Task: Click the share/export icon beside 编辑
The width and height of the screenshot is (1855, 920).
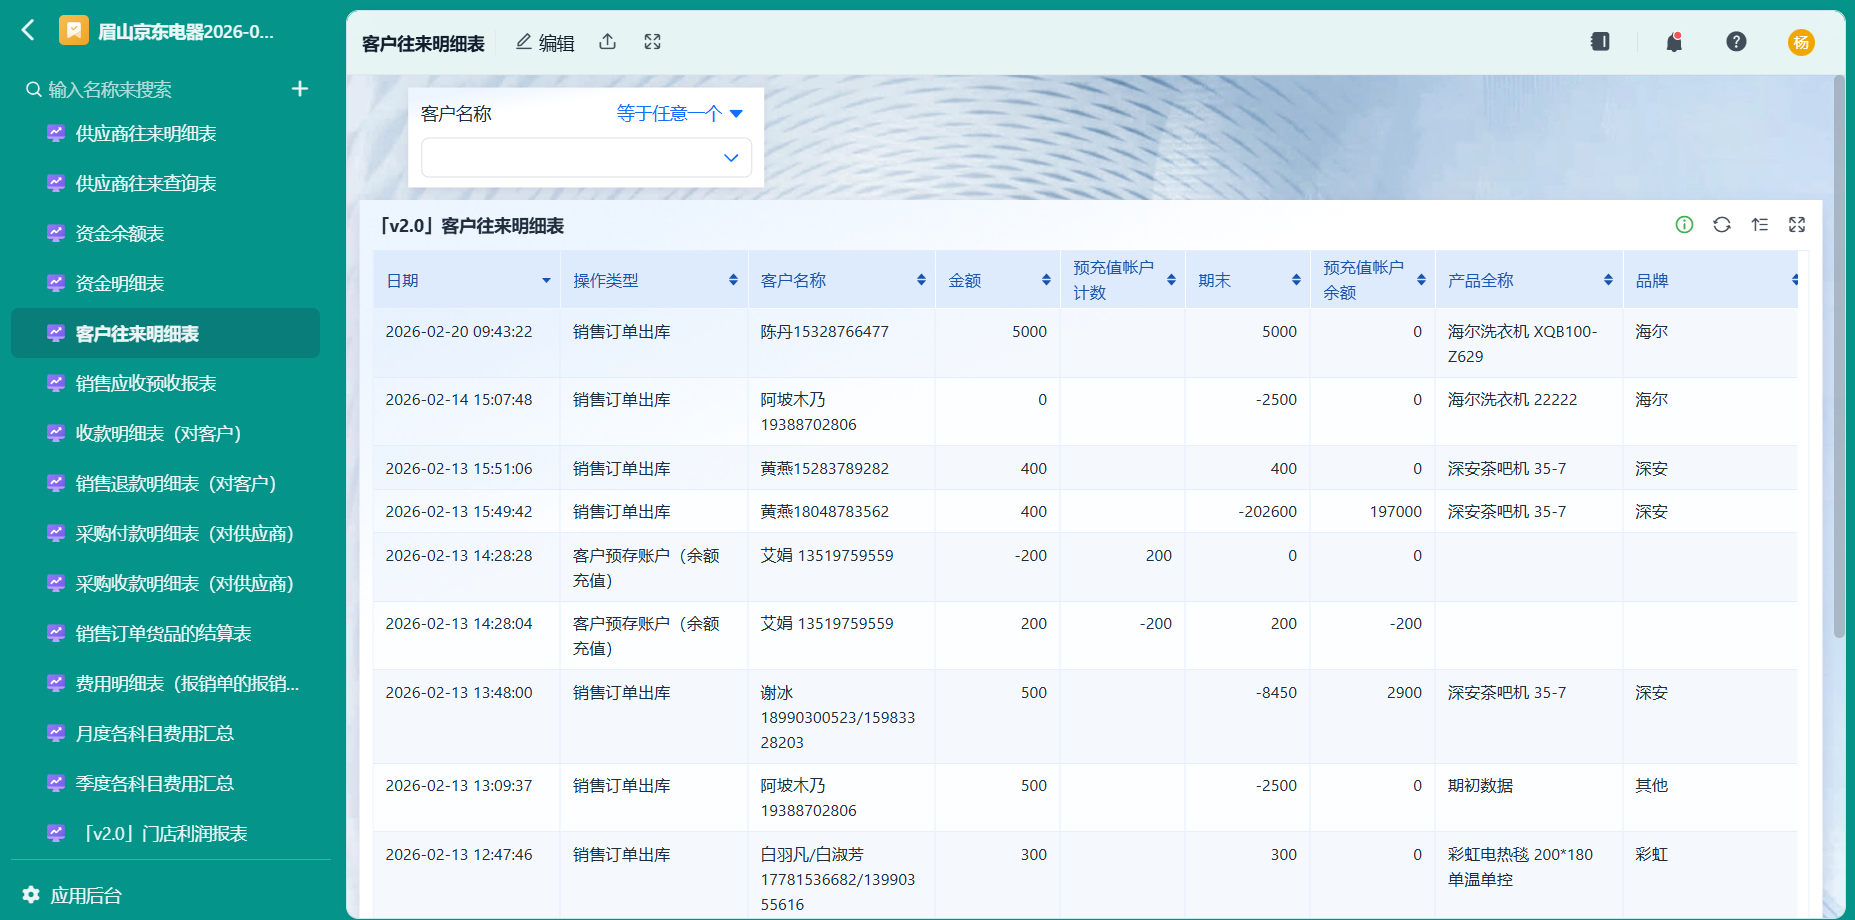Action: click(x=608, y=42)
